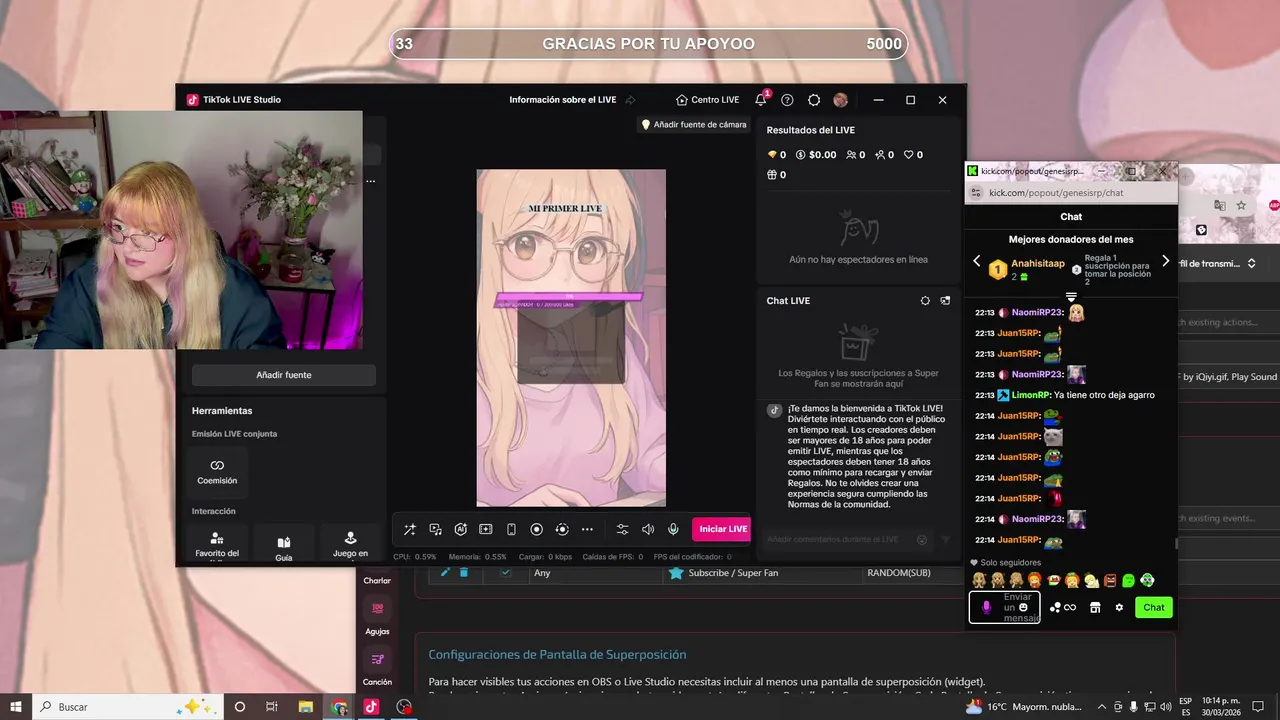Open the media and music tool icon
Viewport: 1280px width, 720px height.
[435, 529]
